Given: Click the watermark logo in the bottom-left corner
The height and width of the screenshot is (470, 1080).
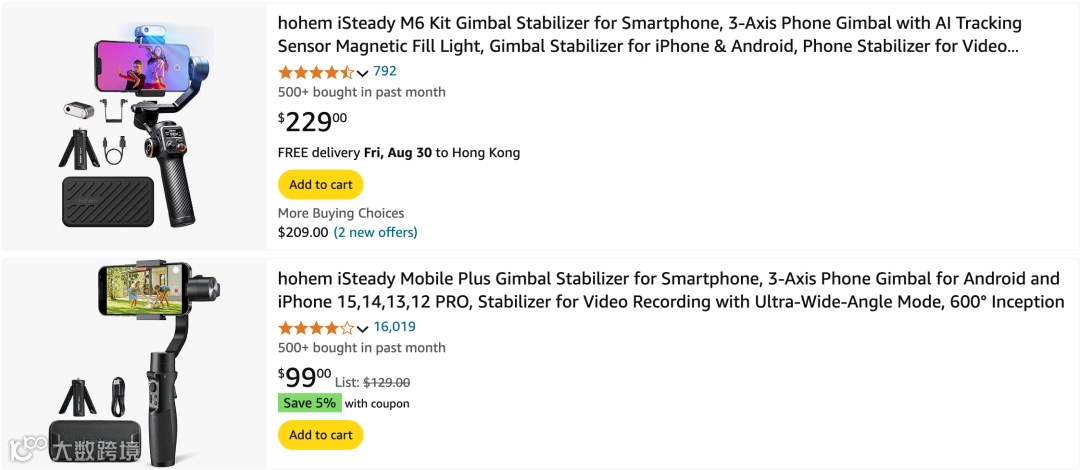Looking at the screenshot, I should [x=75, y=447].
